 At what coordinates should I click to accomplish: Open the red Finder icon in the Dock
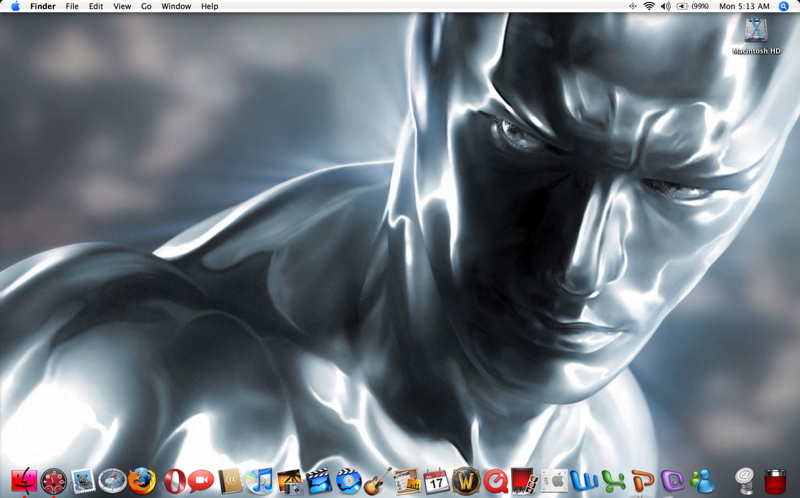pos(24,481)
